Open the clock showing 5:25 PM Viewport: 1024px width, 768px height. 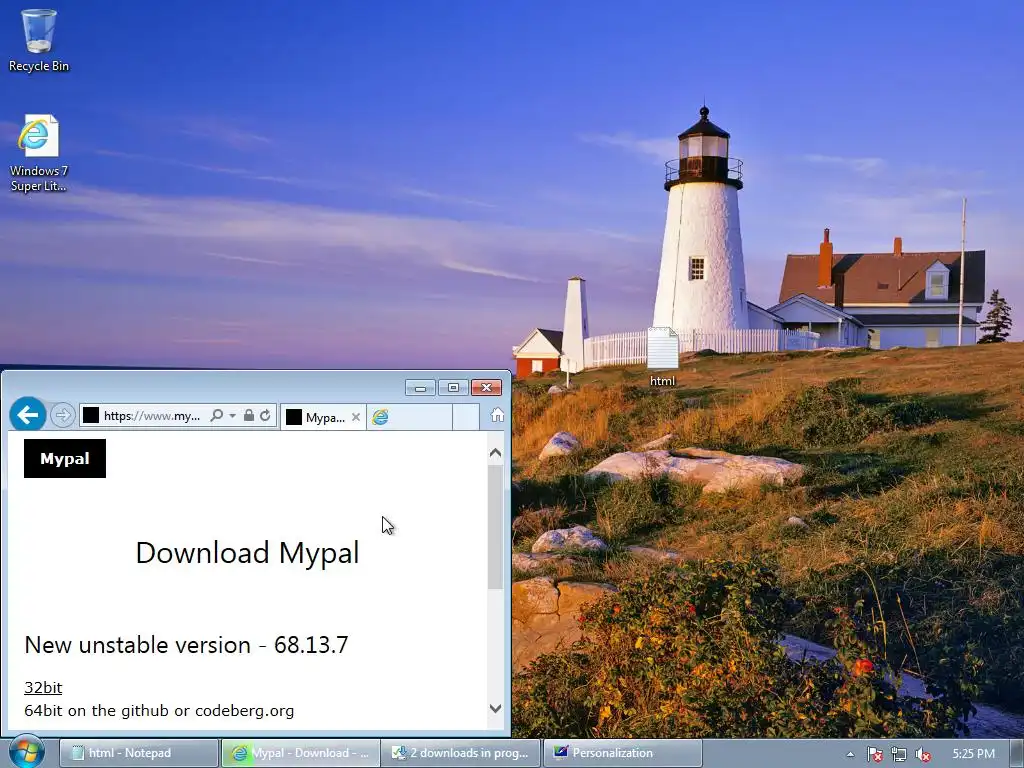coord(973,754)
